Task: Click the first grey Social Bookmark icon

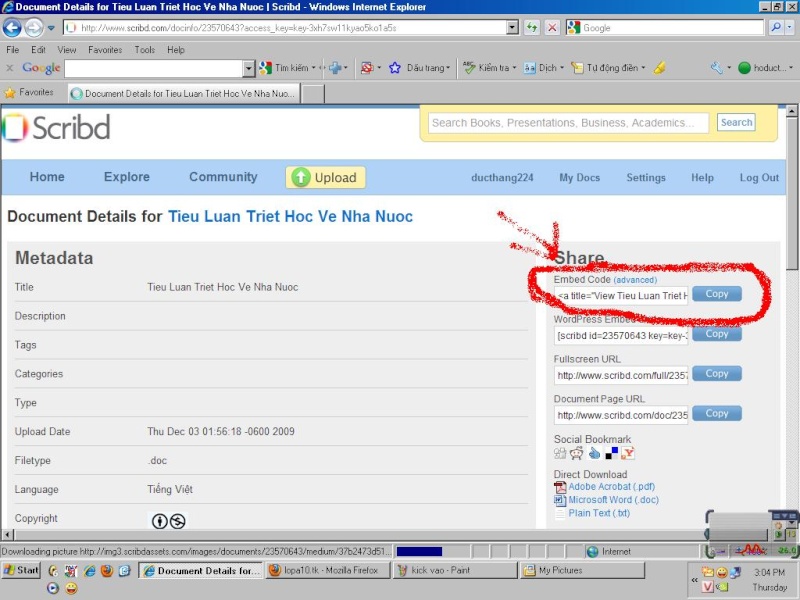Action: point(560,453)
